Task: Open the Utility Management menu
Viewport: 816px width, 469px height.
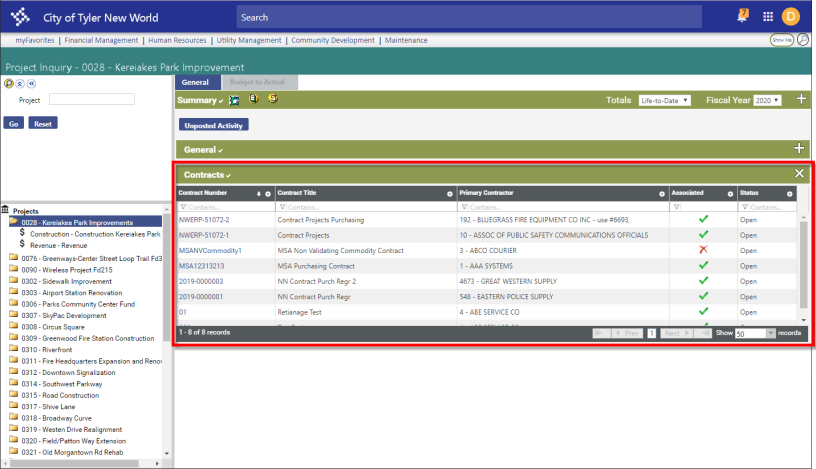Action: [249, 40]
